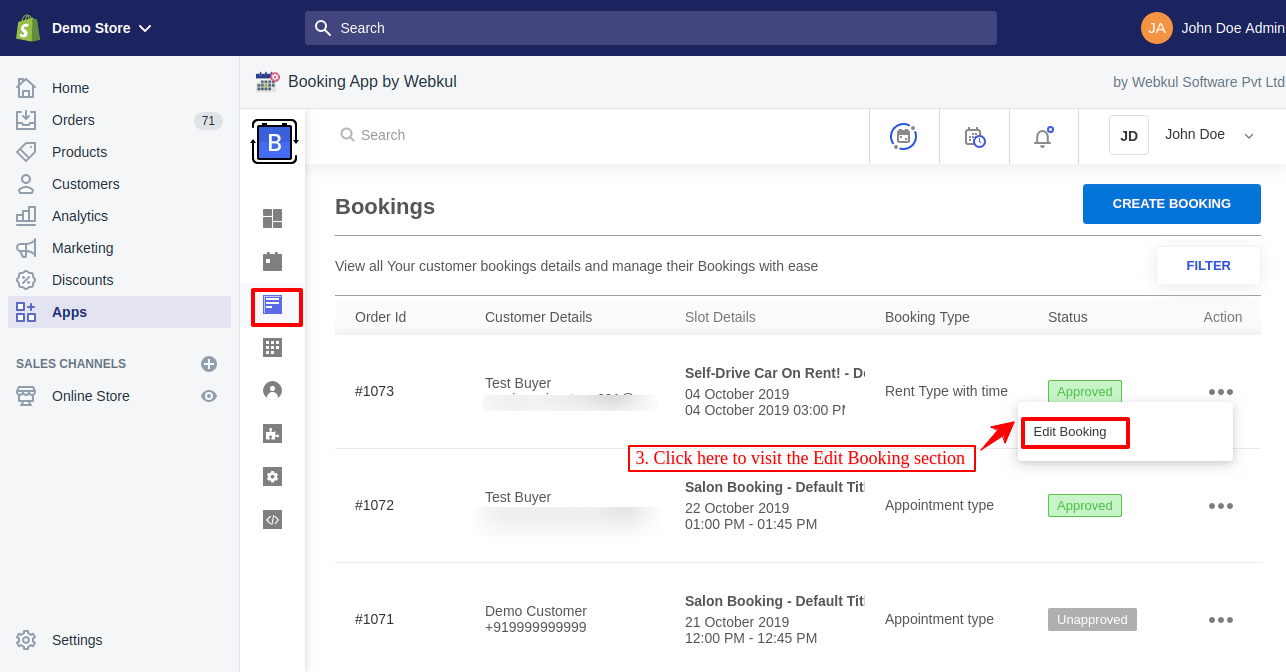The image size is (1286, 672).
Task: Open the Dashboard icon in app sidebar
Action: coord(272,217)
